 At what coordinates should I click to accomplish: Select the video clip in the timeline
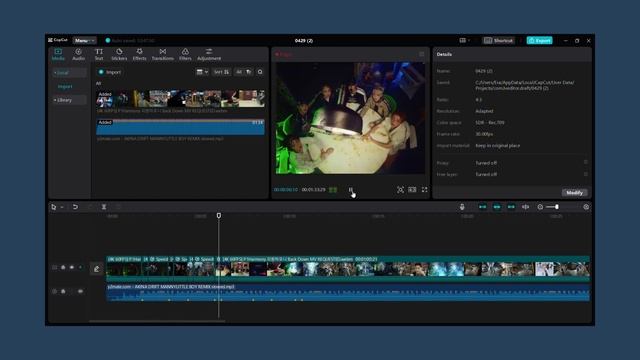348,269
